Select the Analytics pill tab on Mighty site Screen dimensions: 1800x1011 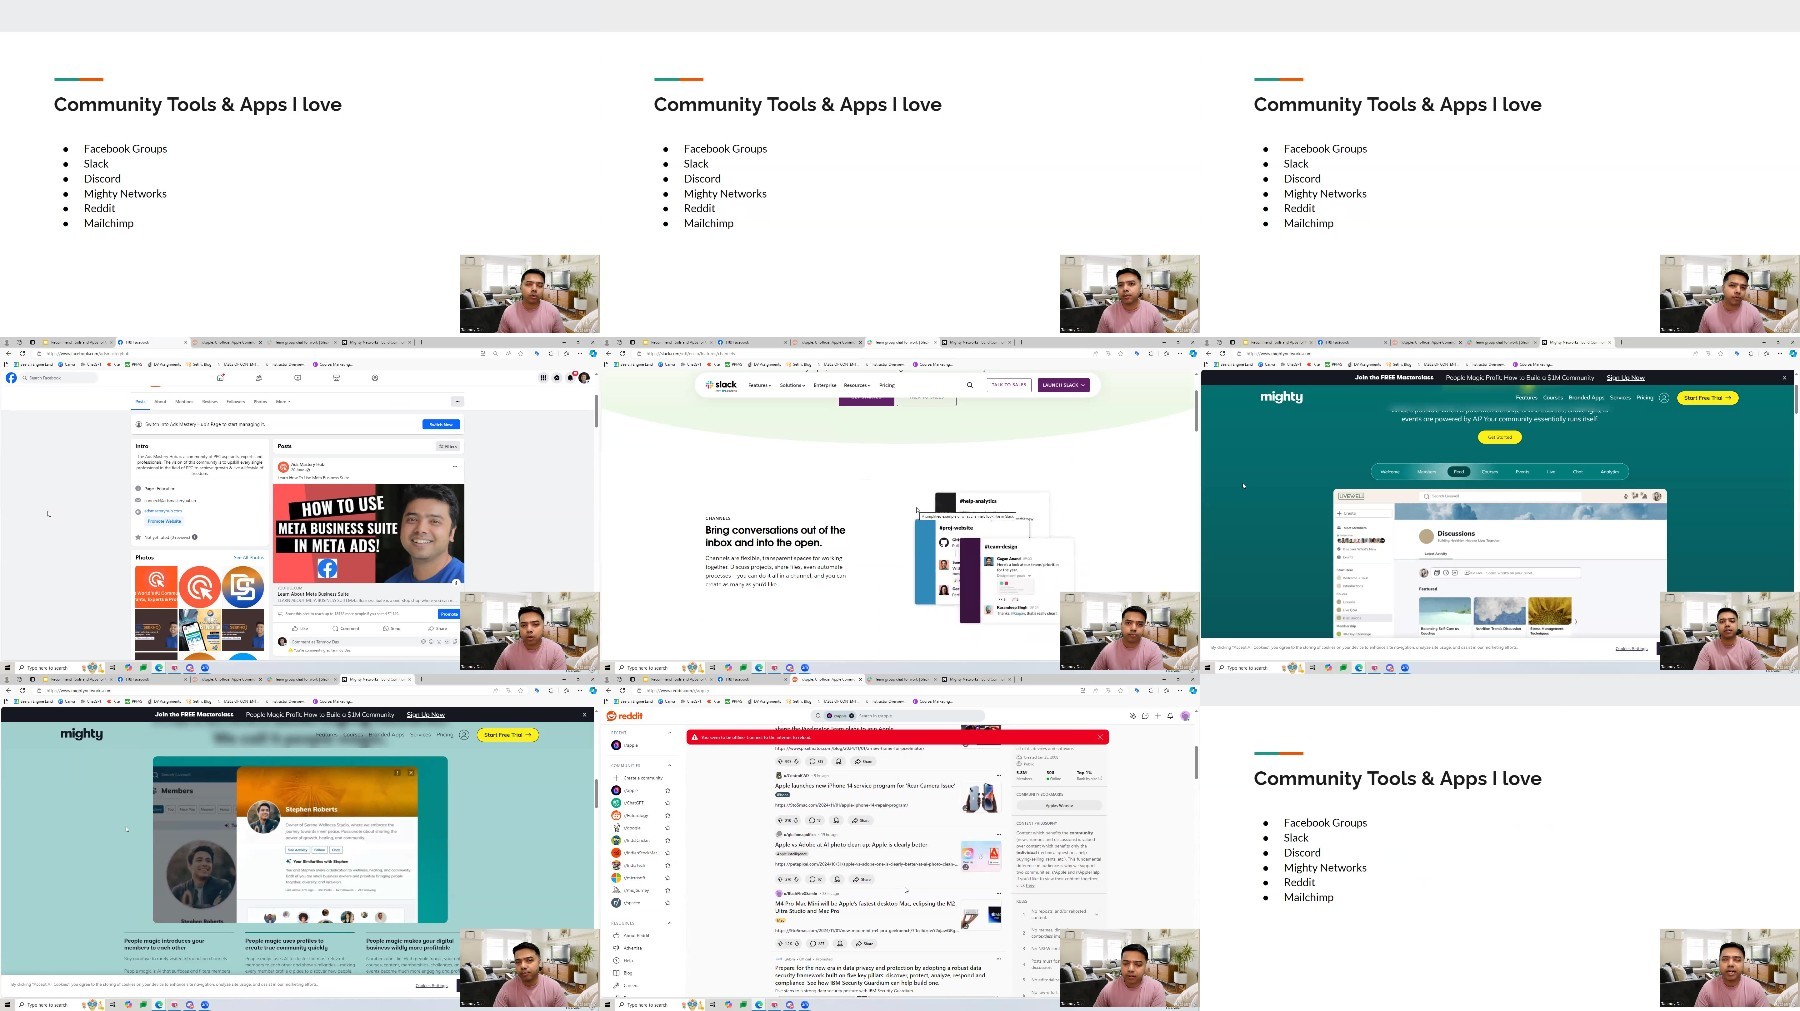1609,471
